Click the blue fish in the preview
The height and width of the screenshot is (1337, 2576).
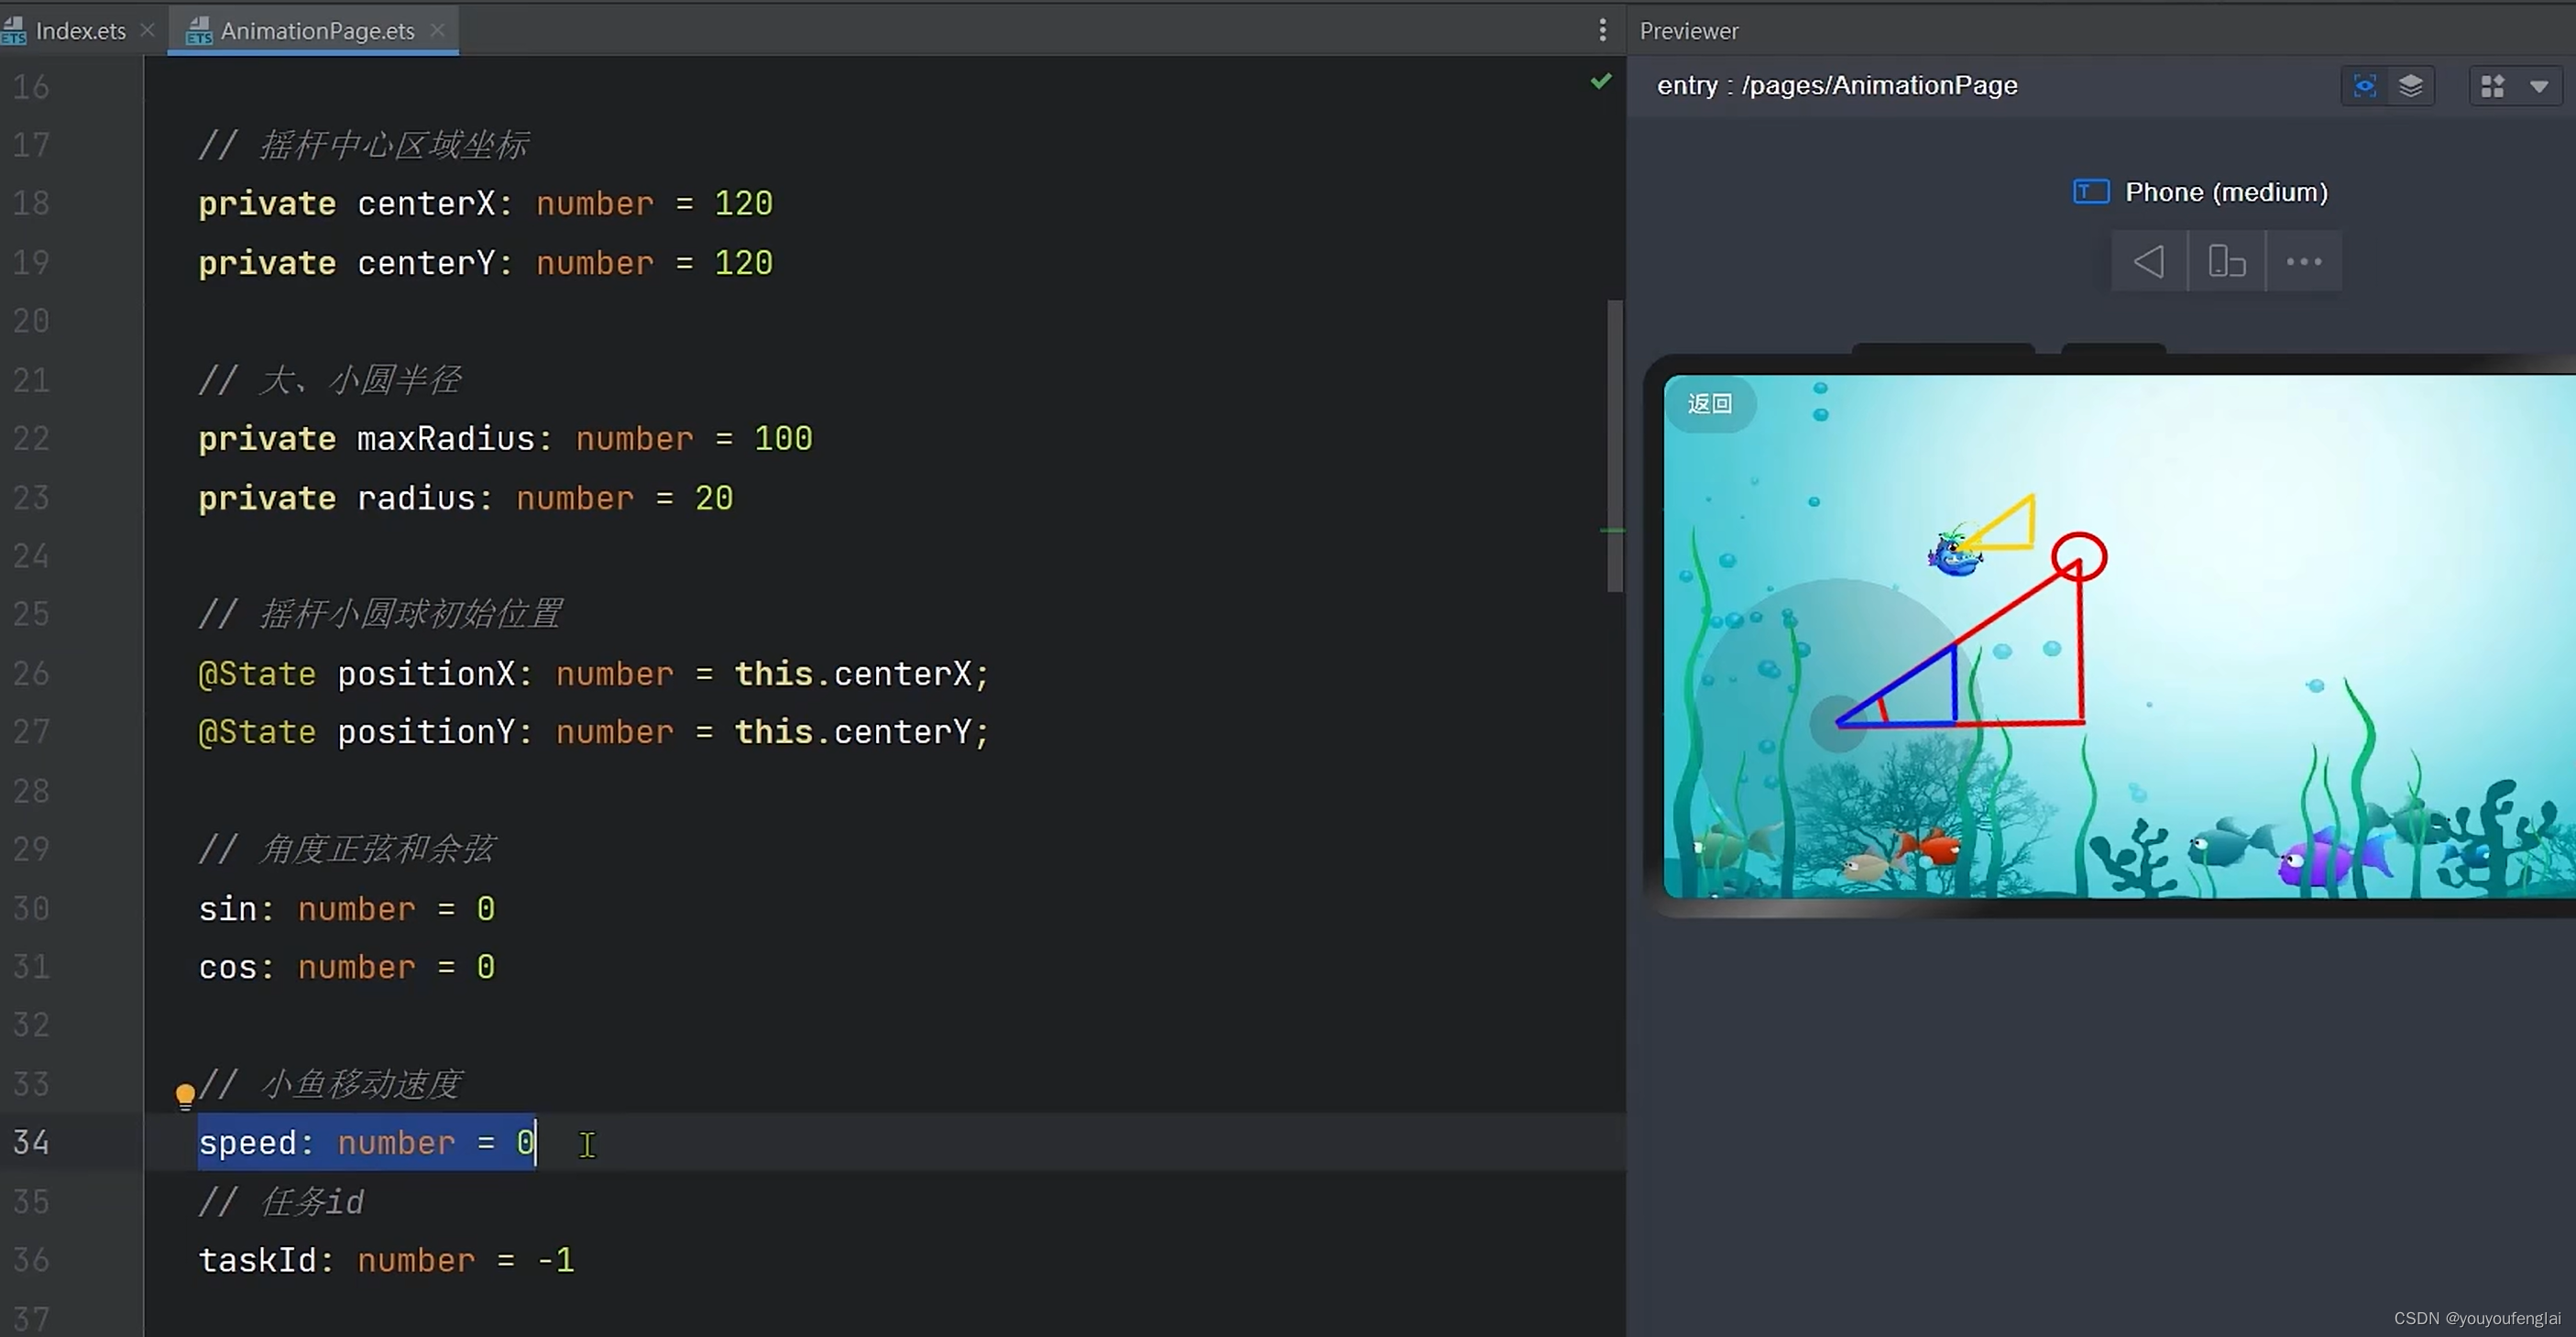click(x=1954, y=553)
